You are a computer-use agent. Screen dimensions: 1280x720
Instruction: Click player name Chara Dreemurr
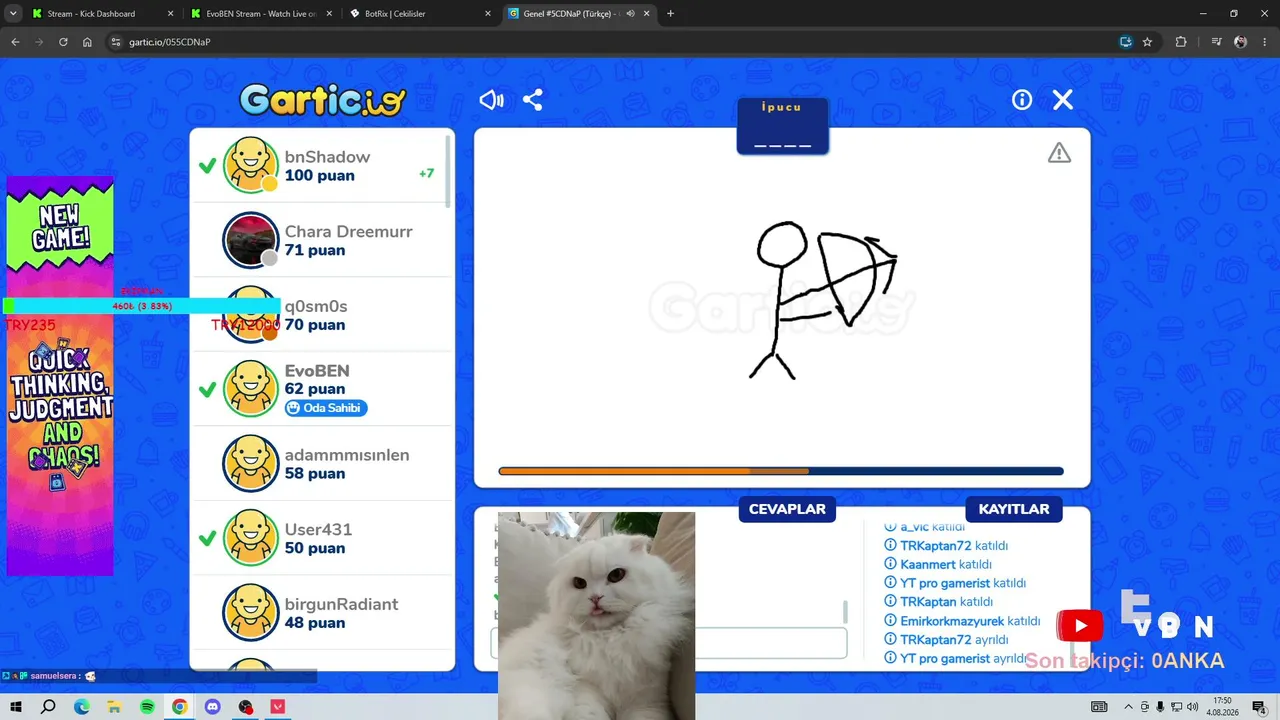click(348, 231)
